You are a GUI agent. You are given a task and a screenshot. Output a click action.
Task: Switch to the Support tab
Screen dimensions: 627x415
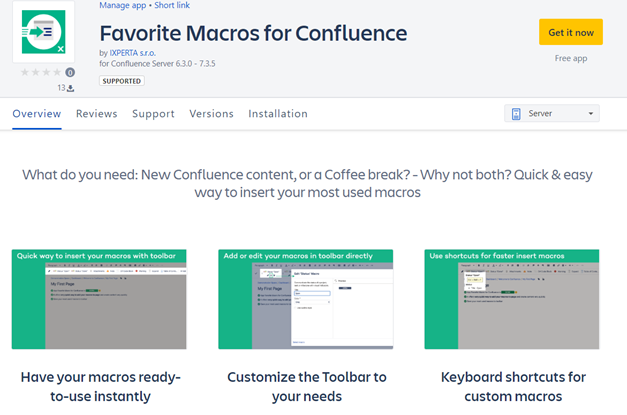(154, 114)
